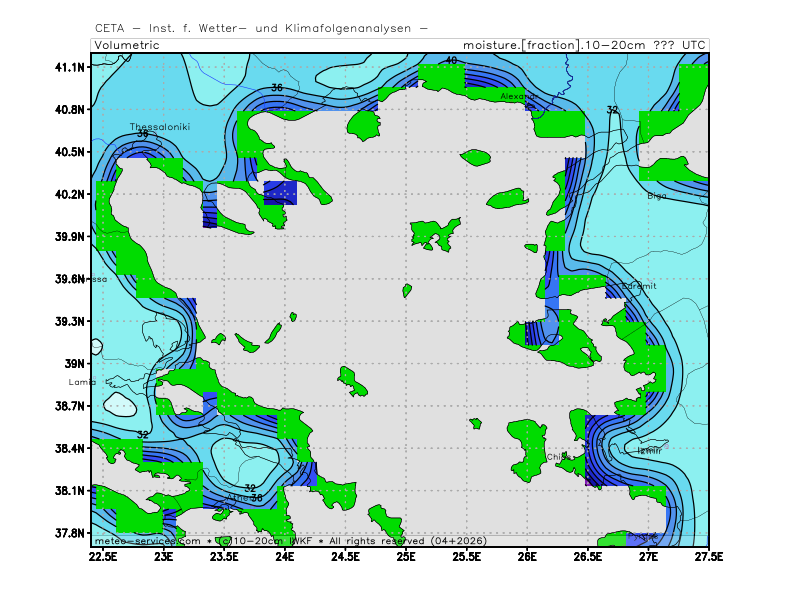Click the Edremit place name
The image size is (800, 600).
[x=639, y=286]
